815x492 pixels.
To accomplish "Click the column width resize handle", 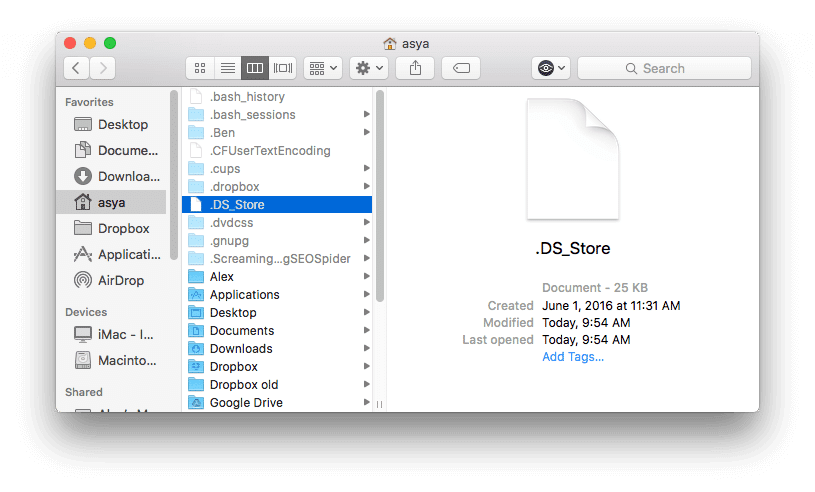I will (379, 404).
